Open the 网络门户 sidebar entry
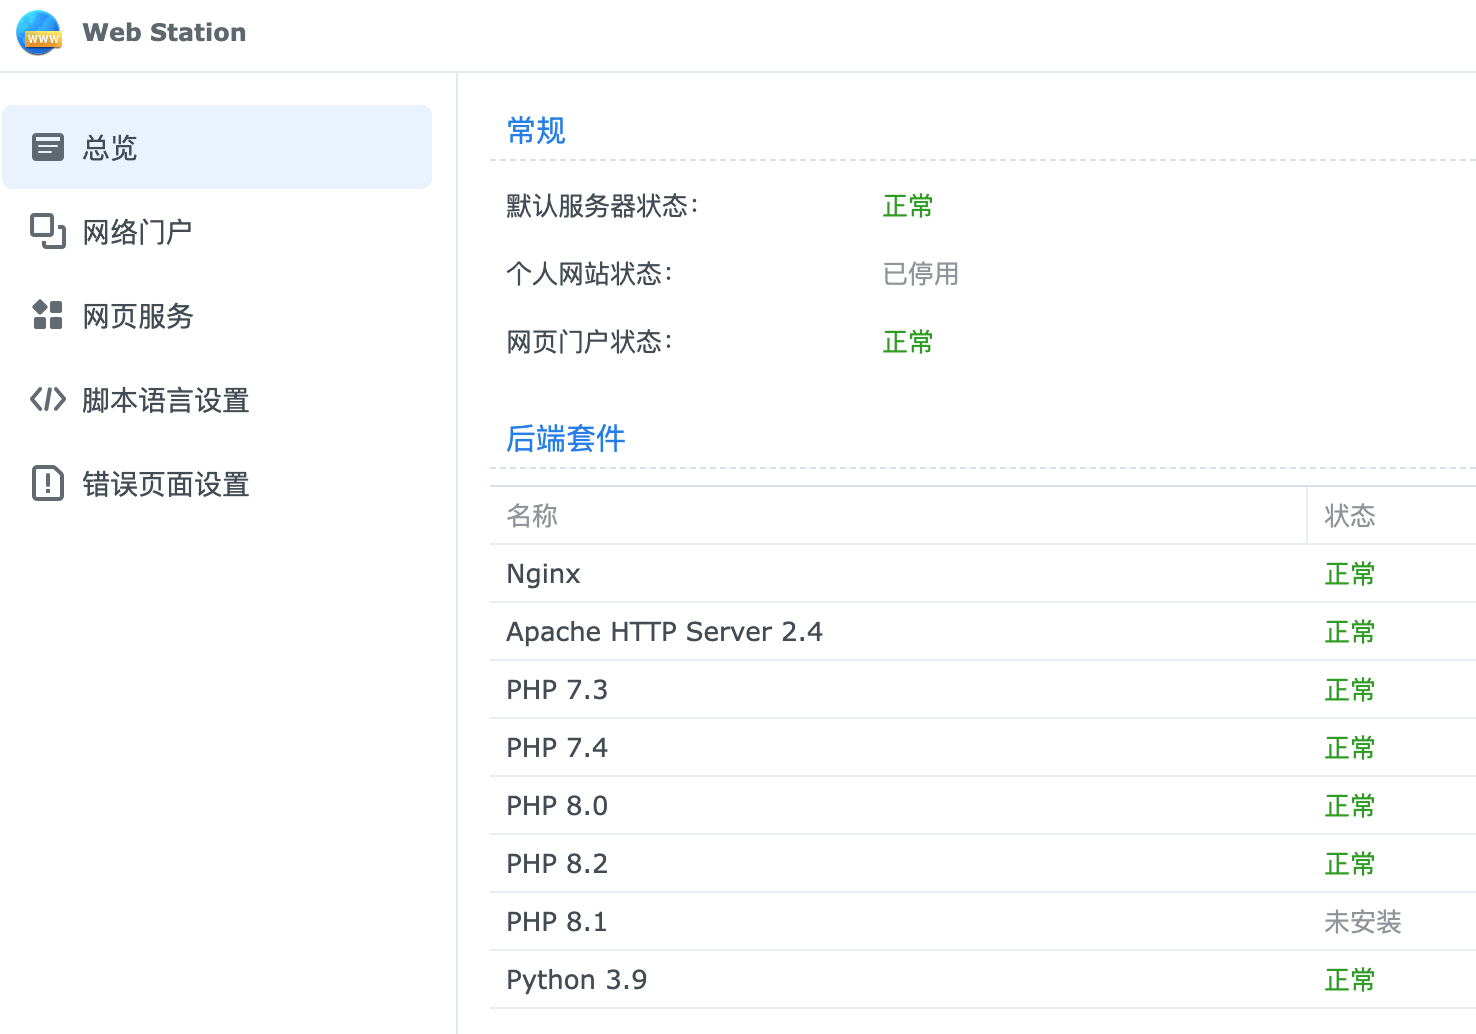The image size is (1476, 1034). (137, 231)
